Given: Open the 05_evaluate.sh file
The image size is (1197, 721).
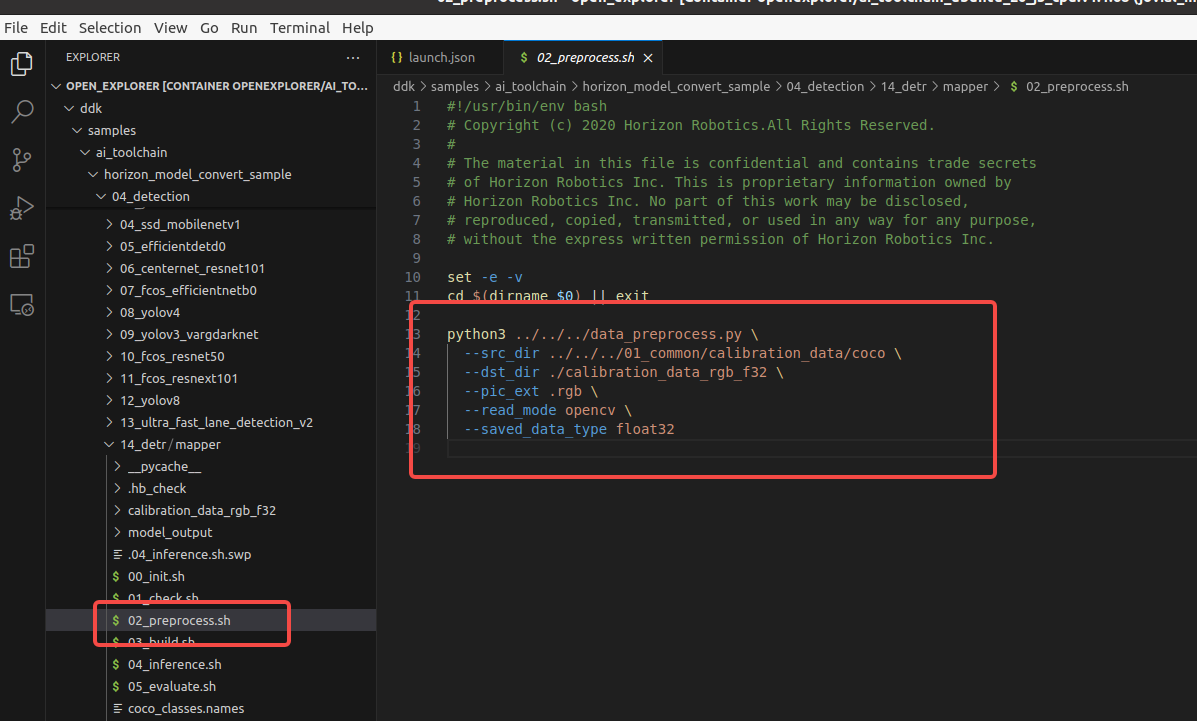Looking at the screenshot, I should [x=171, y=686].
